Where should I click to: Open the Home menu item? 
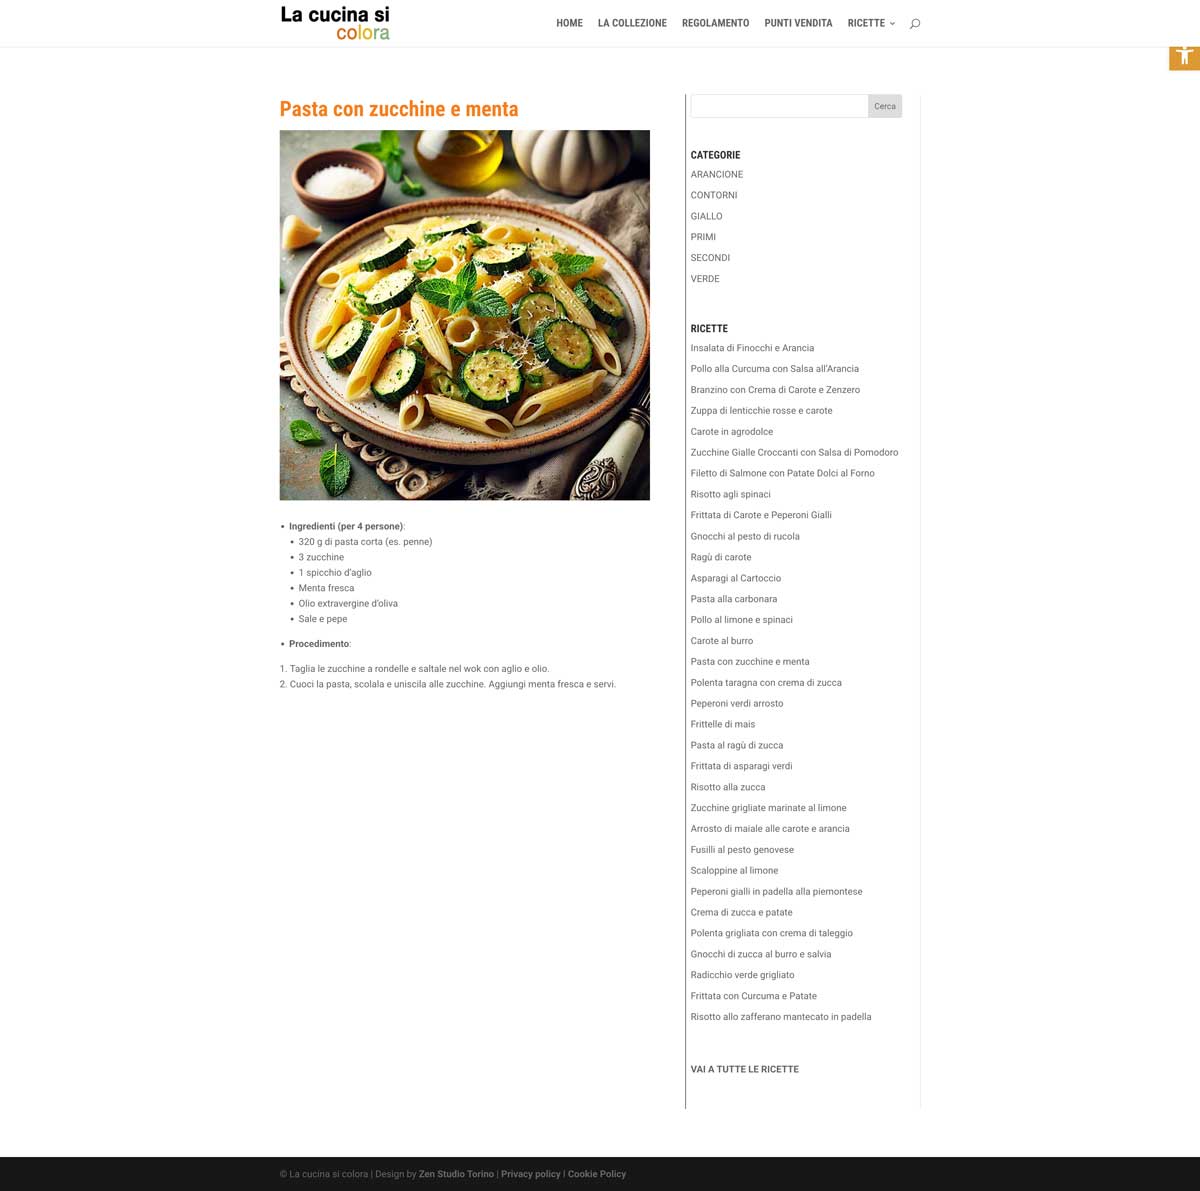pos(569,23)
